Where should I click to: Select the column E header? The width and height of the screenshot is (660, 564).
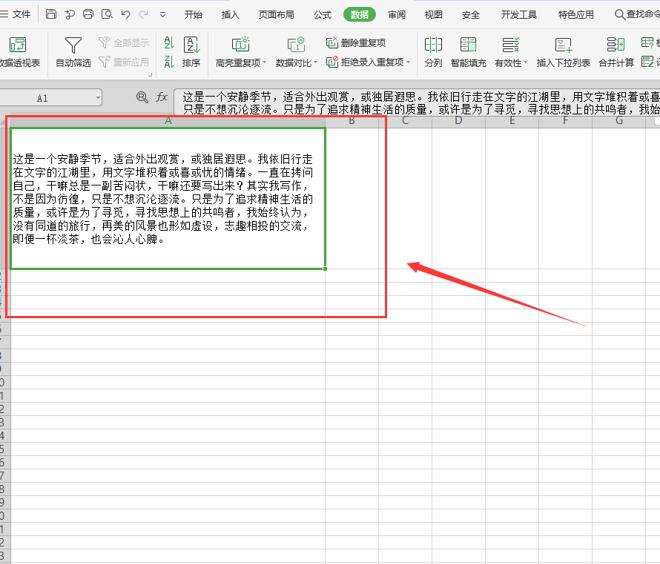coord(512,121)
